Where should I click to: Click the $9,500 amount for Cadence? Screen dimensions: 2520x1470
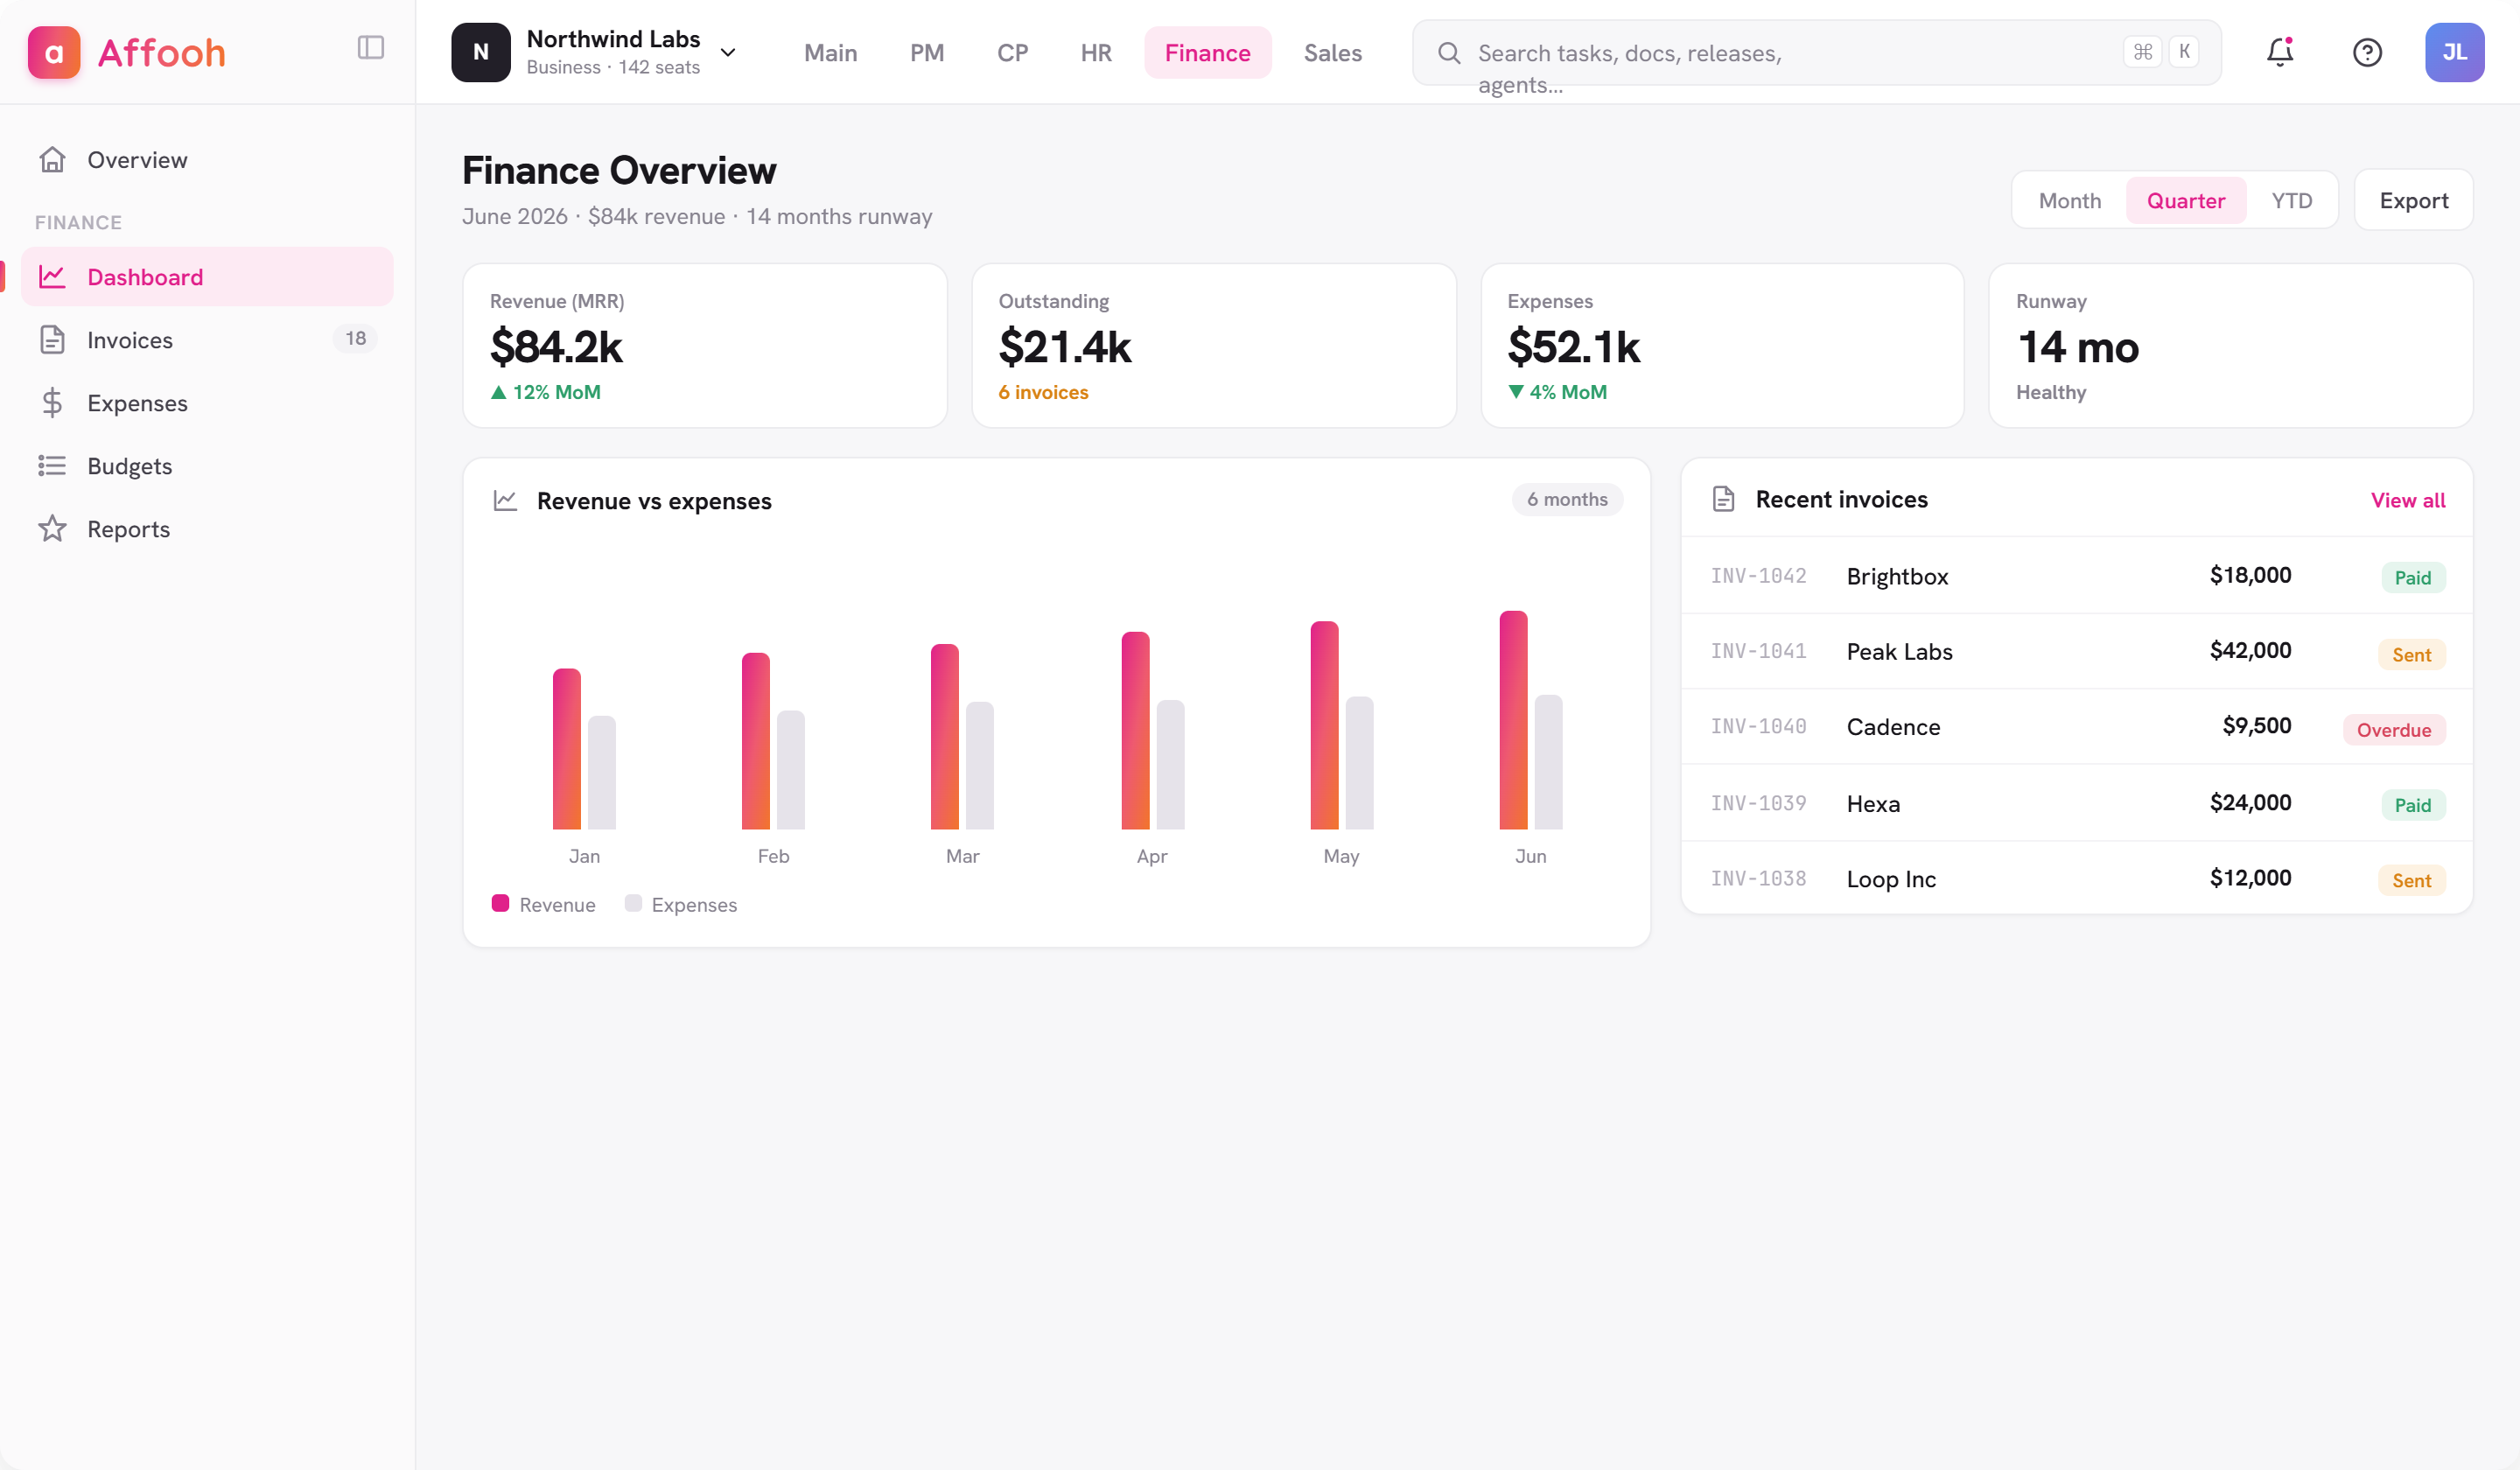pos(2256,725)
